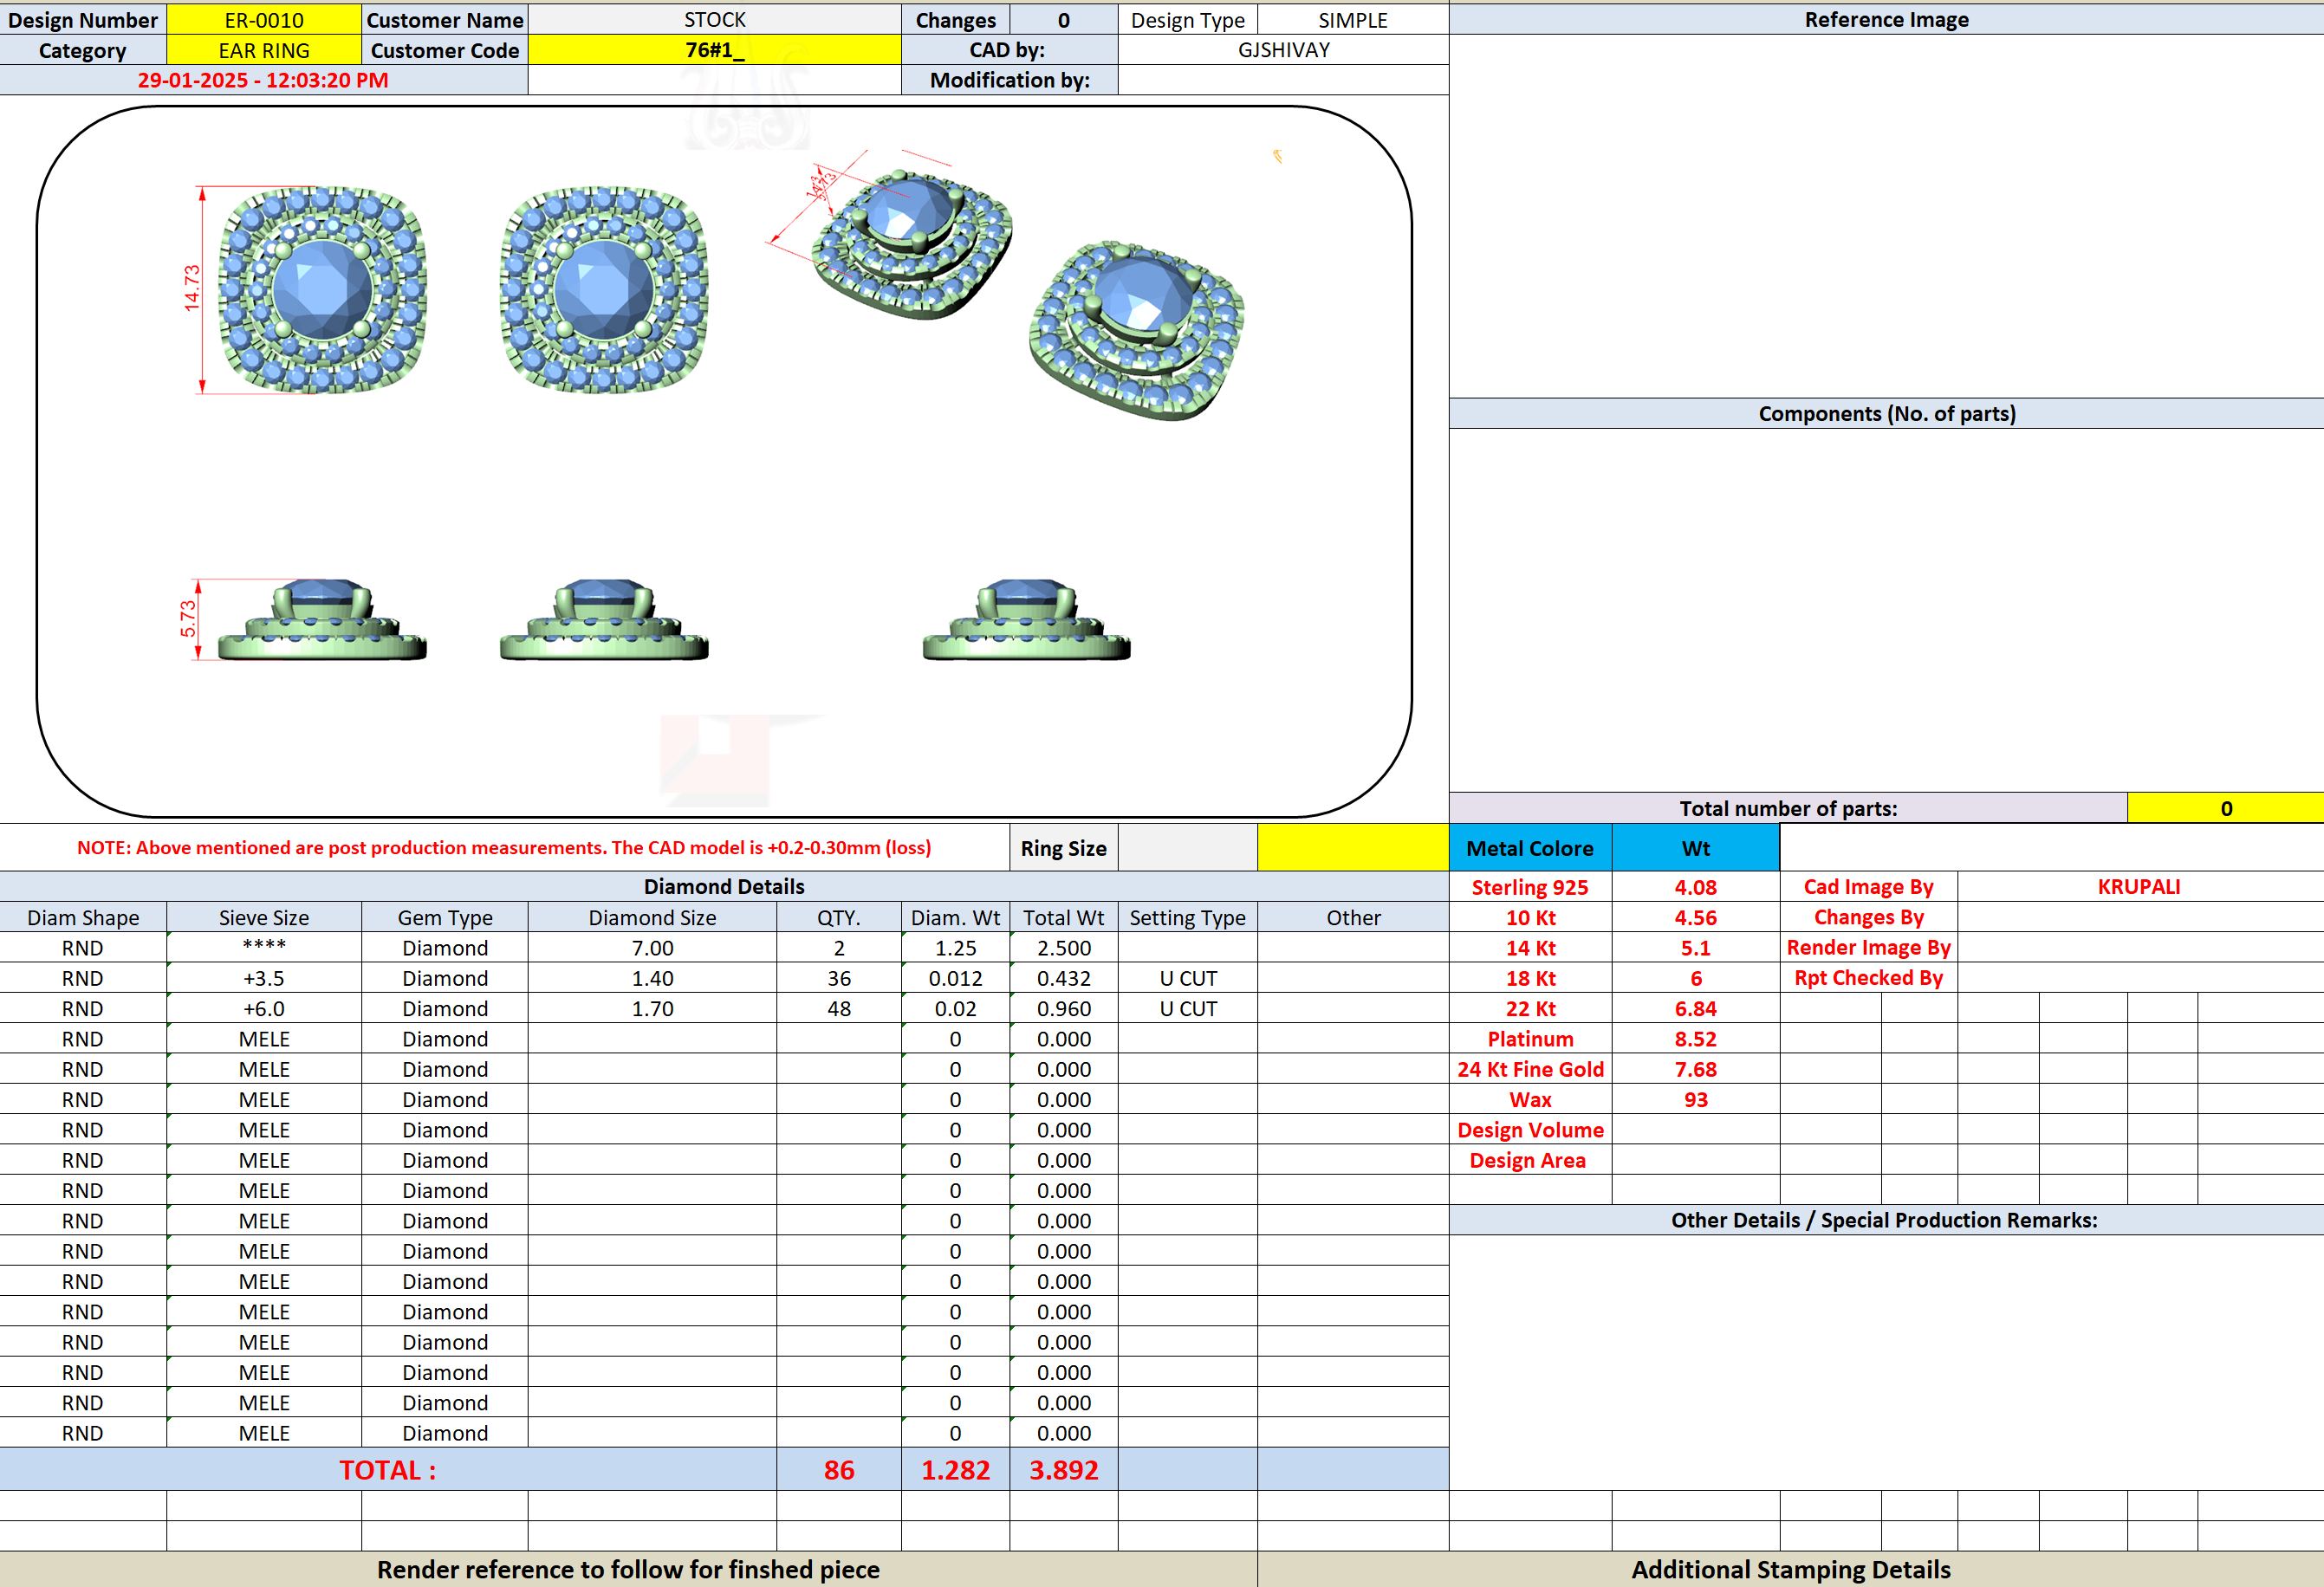This screenshot has height=1587, width=2324.
Task: Select the 29-01-2025 date and time cell
Action: 263,80
